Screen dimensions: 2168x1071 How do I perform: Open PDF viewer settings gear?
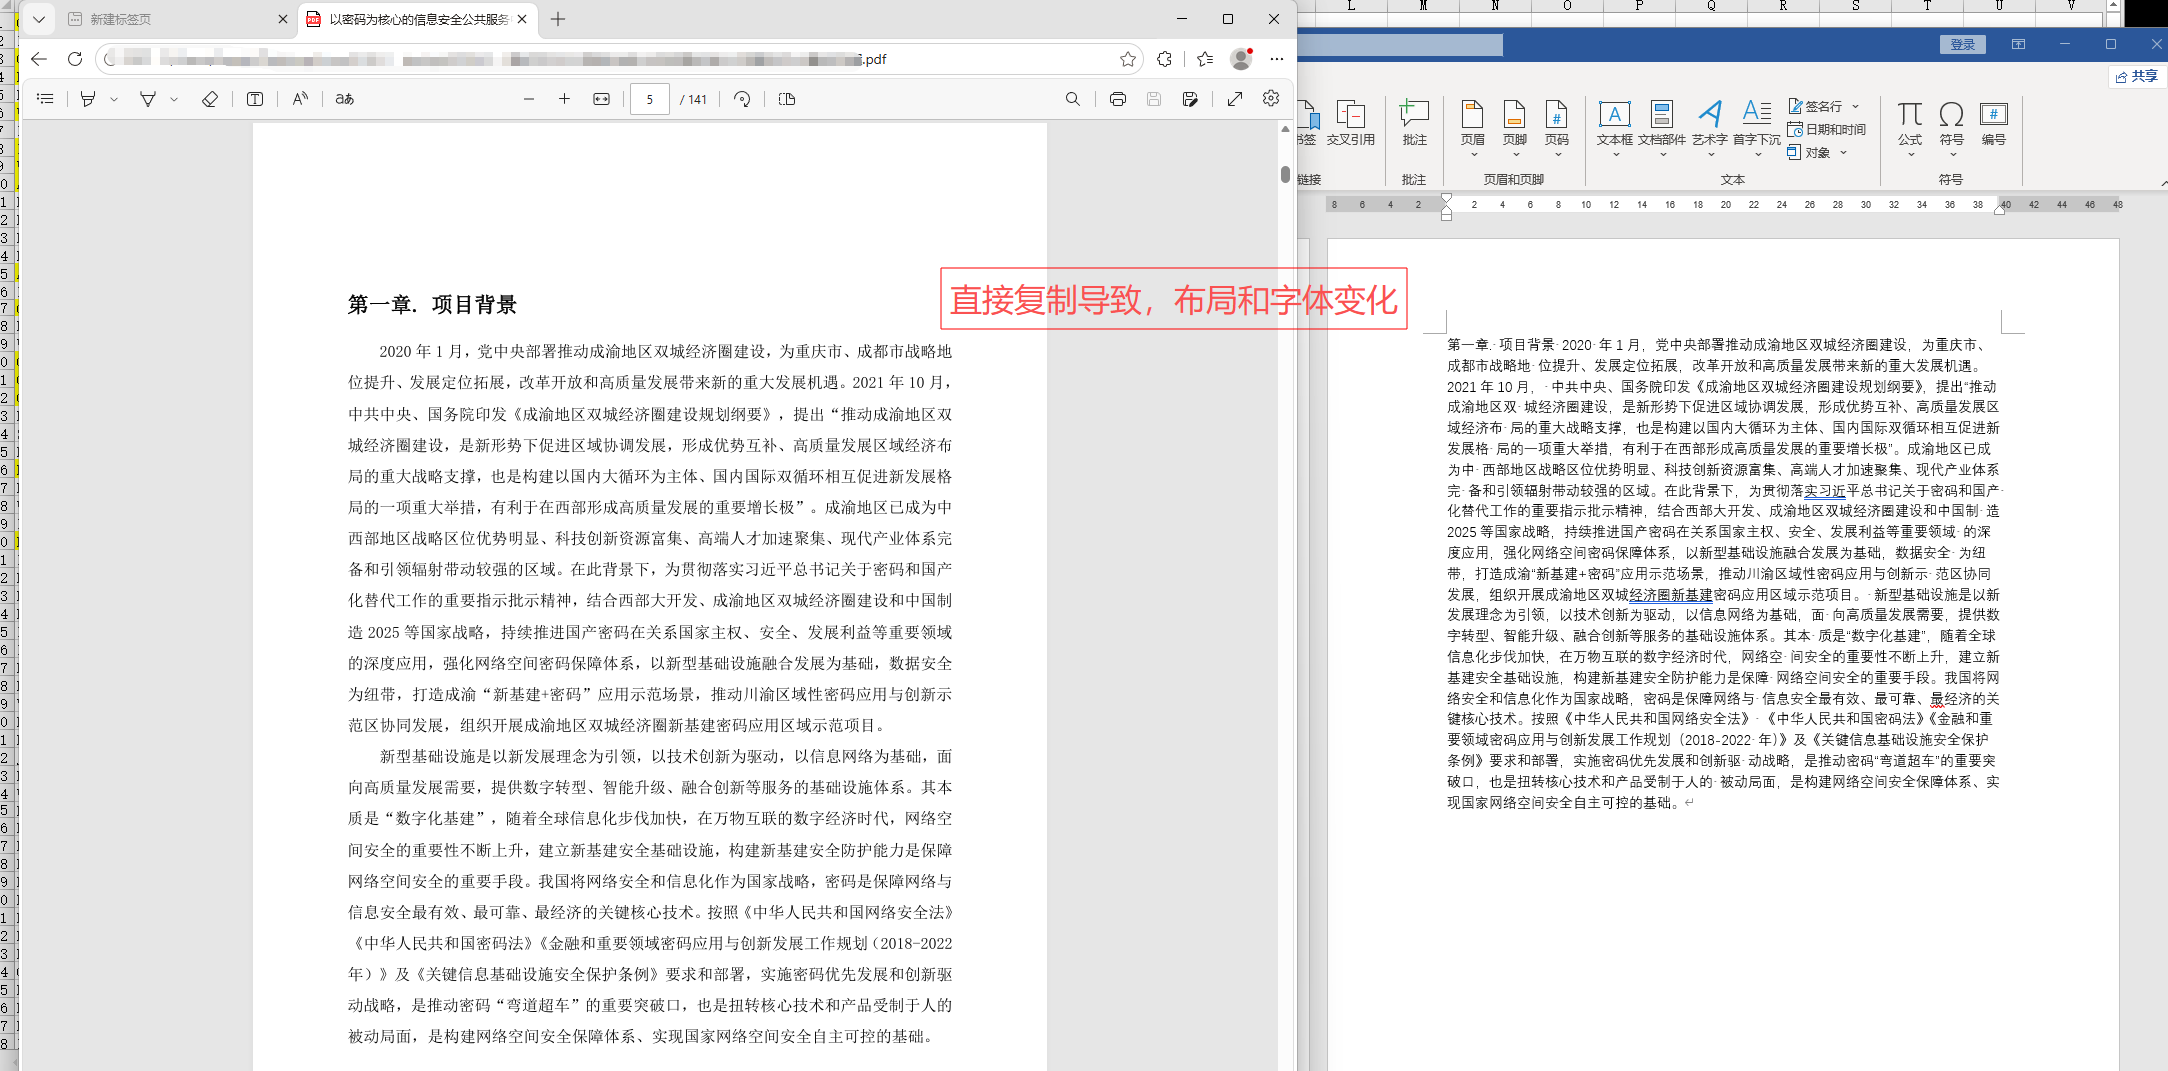[x=1271, y=98]
